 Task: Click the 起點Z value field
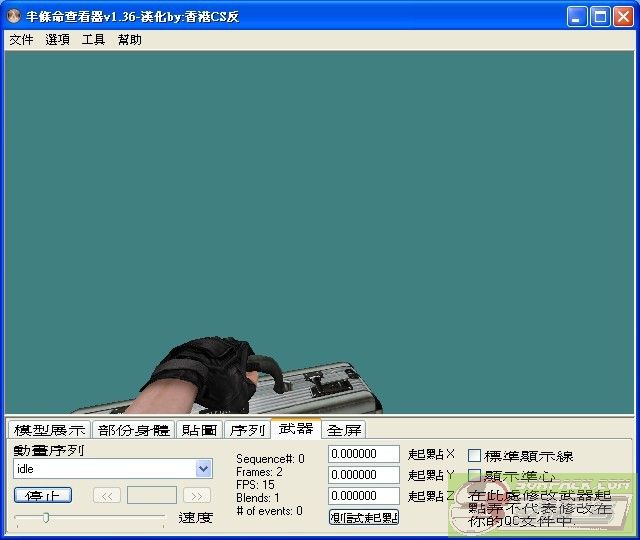pos(364,496)
